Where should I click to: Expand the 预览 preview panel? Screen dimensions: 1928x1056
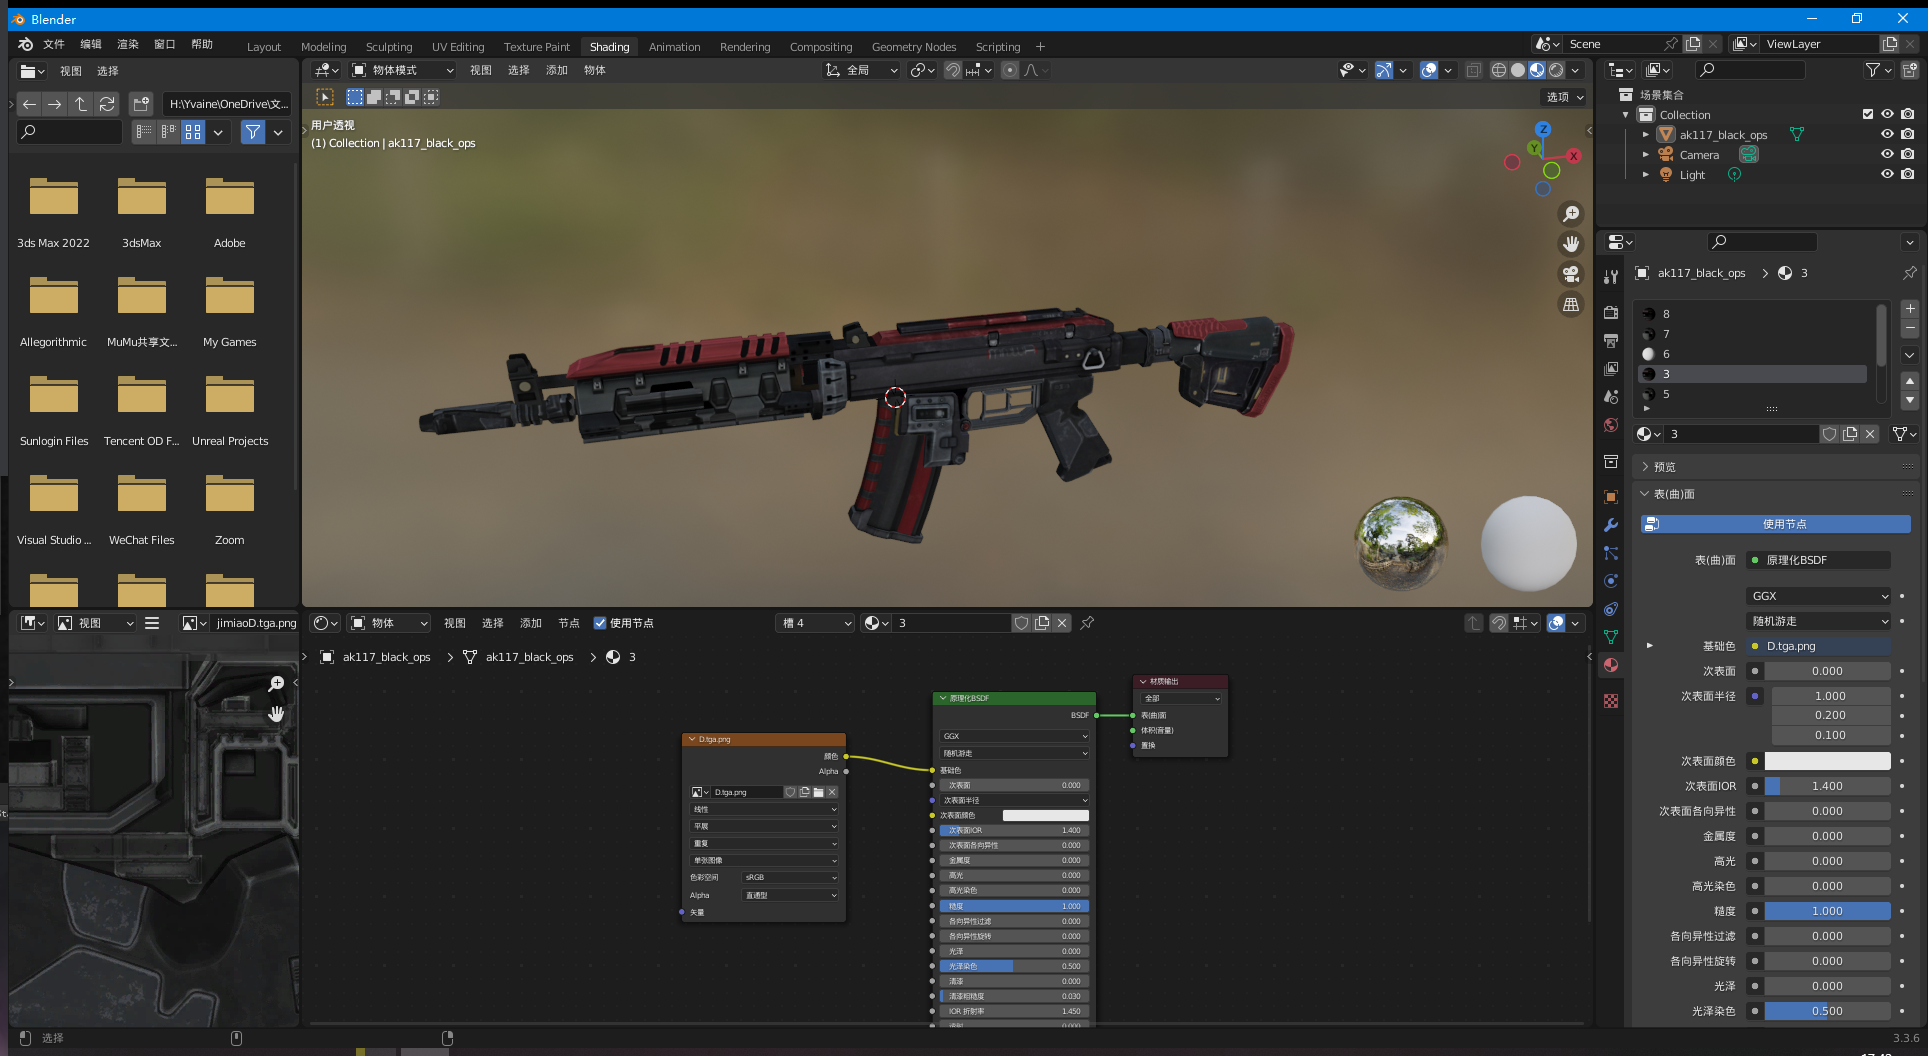1664,467
